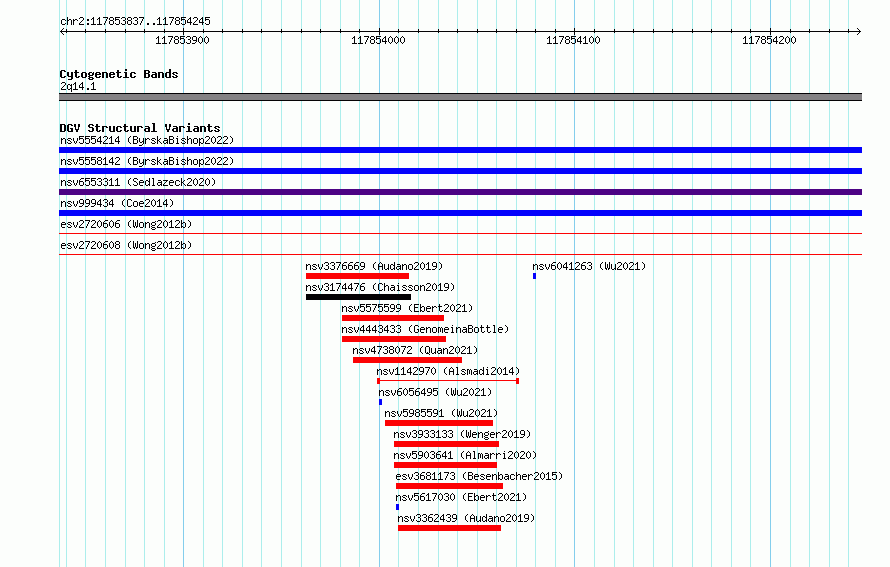
Task: Click the 2q14.1 band label
Action: pos(78,86)
